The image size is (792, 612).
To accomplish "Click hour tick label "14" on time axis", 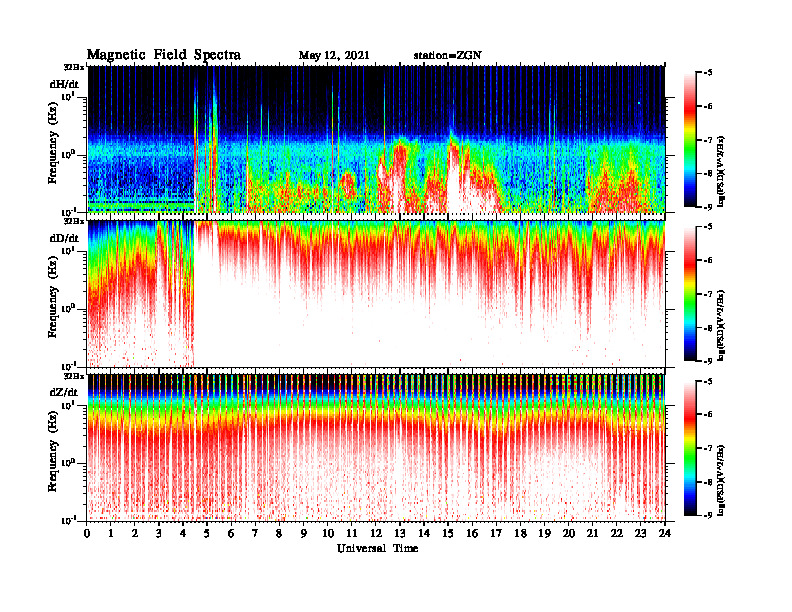I will point(424,534).
